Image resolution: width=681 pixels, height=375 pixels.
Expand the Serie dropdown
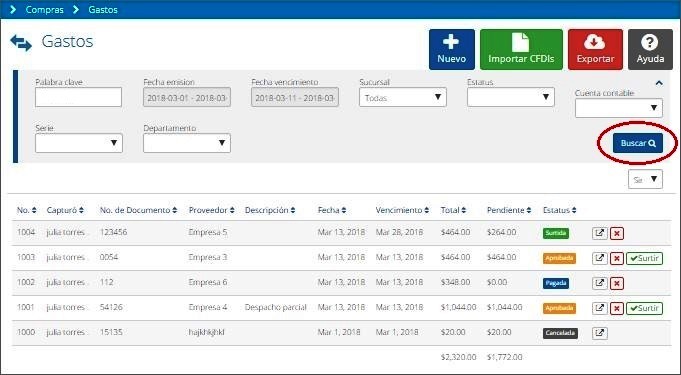click(79, 143)
